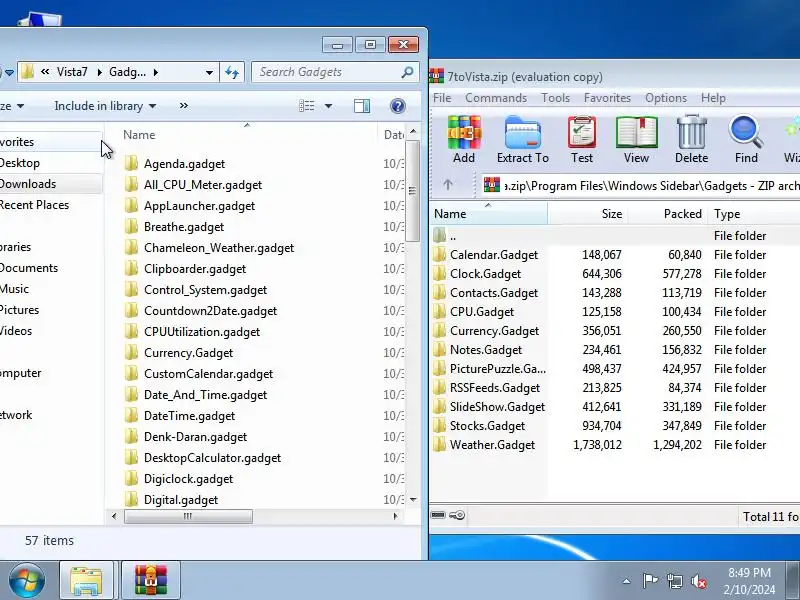800x600 pixels.
Task: Open the WinRAR Help menu
Action: coord(713,98)
